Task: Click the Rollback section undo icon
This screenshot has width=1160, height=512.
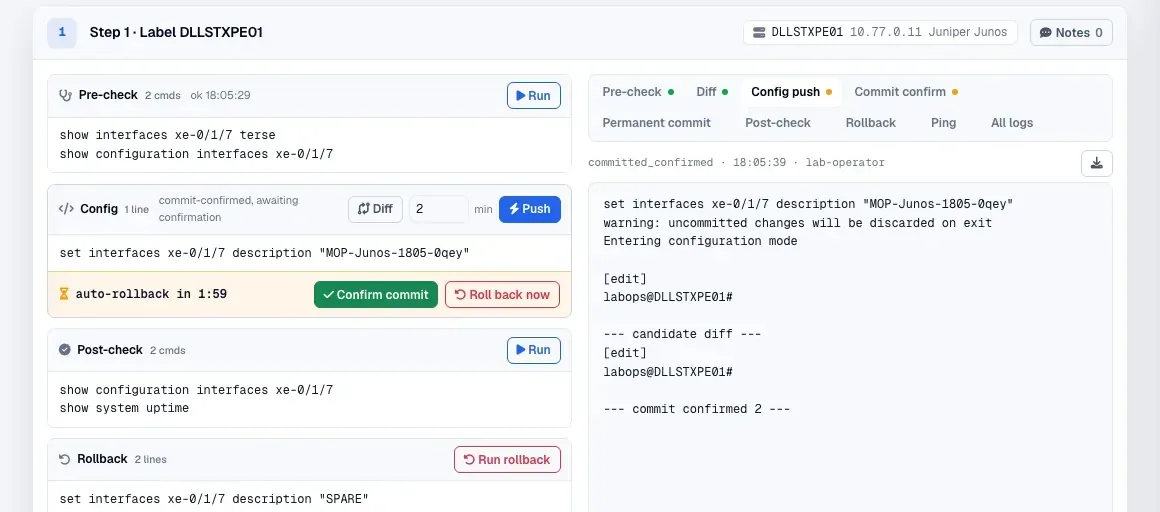Action: (64, 459)
